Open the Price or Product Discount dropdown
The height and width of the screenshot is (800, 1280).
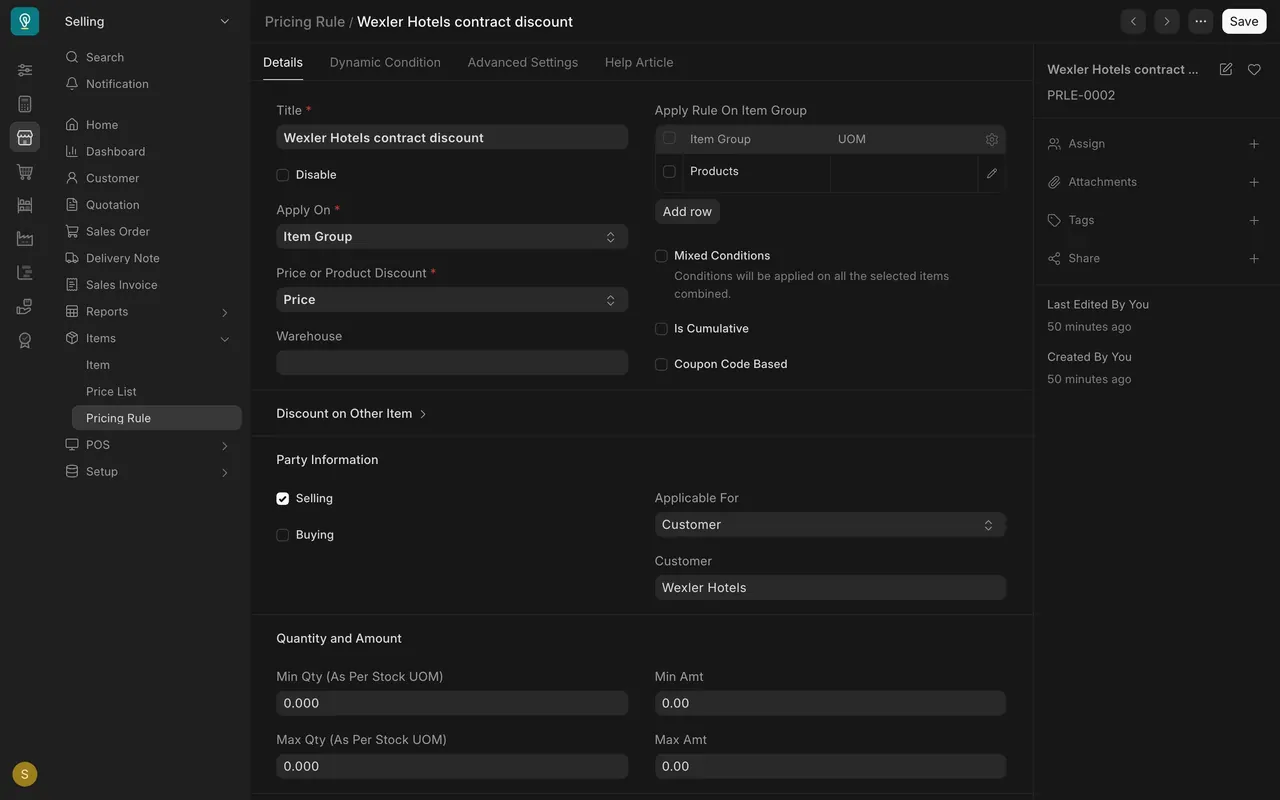452,300
